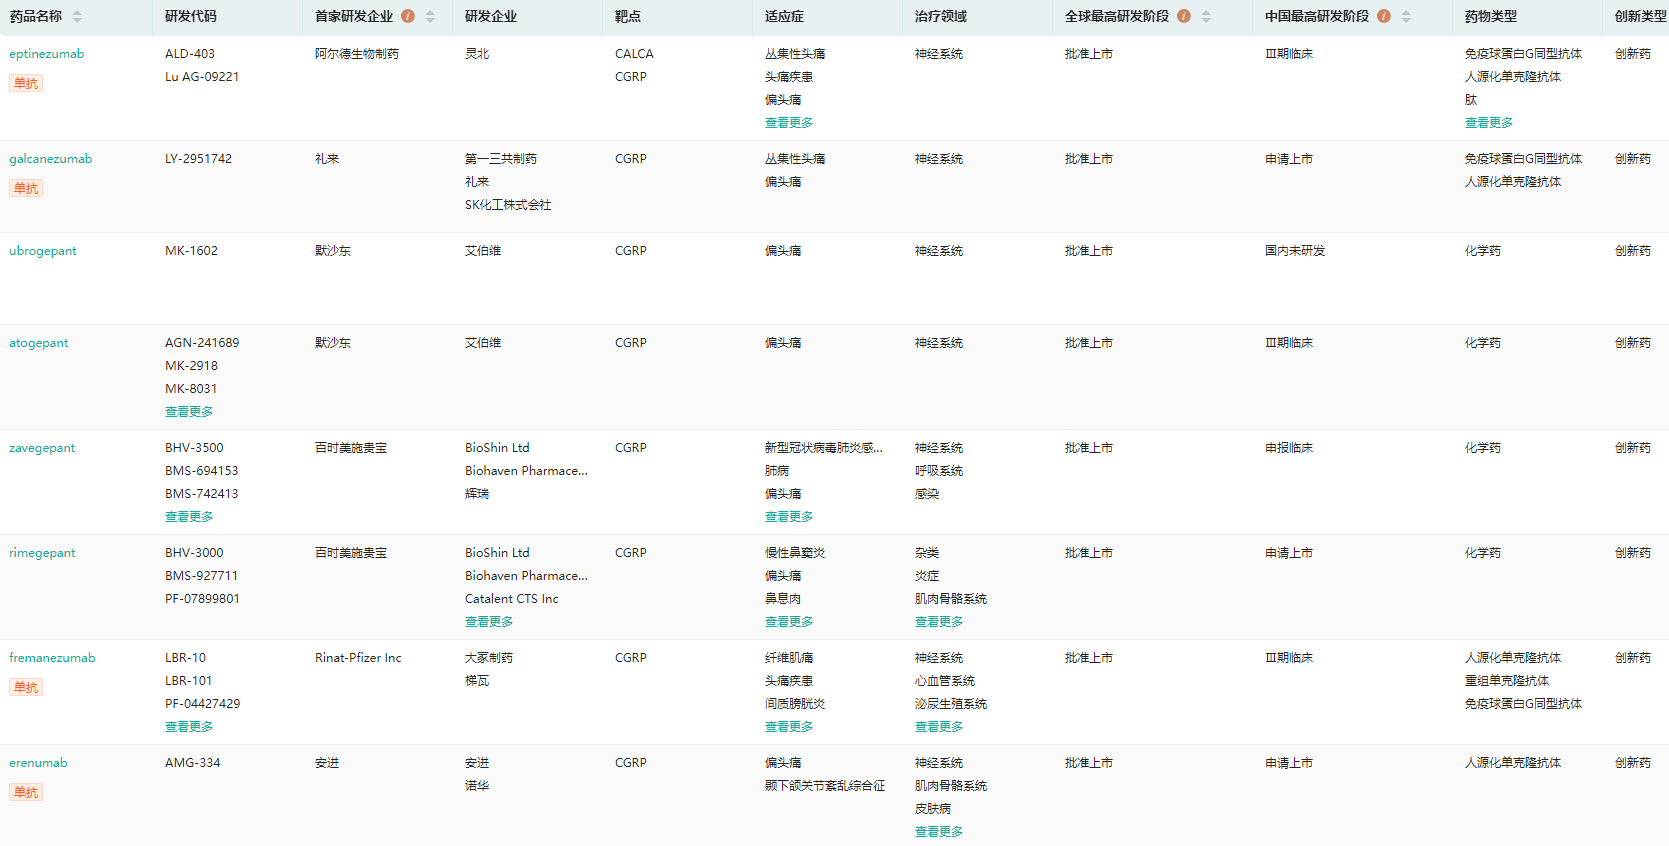Select code ALD-403

190,54
